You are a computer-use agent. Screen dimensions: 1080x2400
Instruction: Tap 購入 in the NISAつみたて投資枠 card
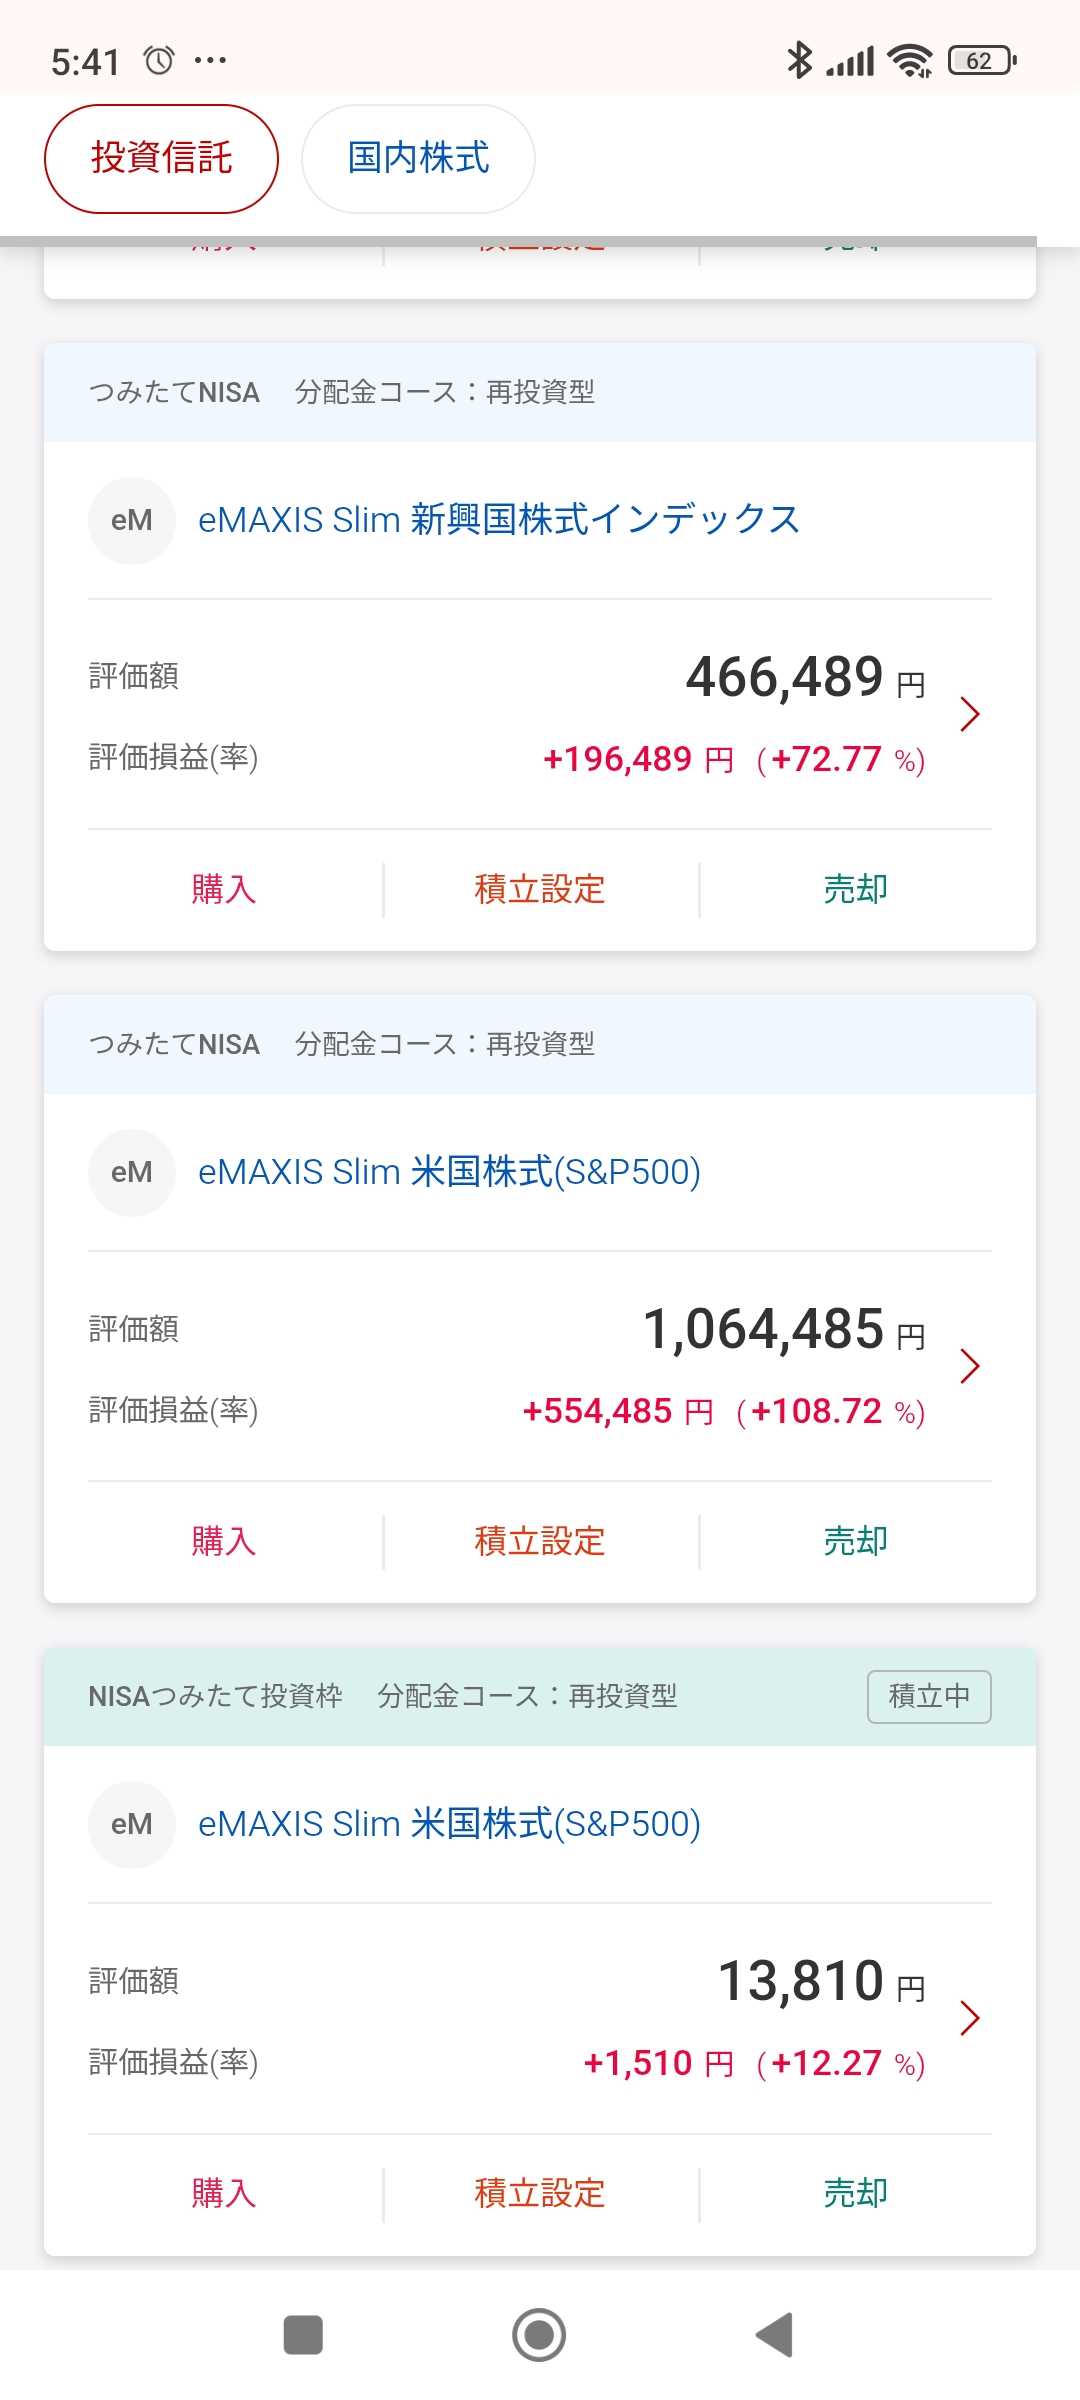click(224, 2193)
